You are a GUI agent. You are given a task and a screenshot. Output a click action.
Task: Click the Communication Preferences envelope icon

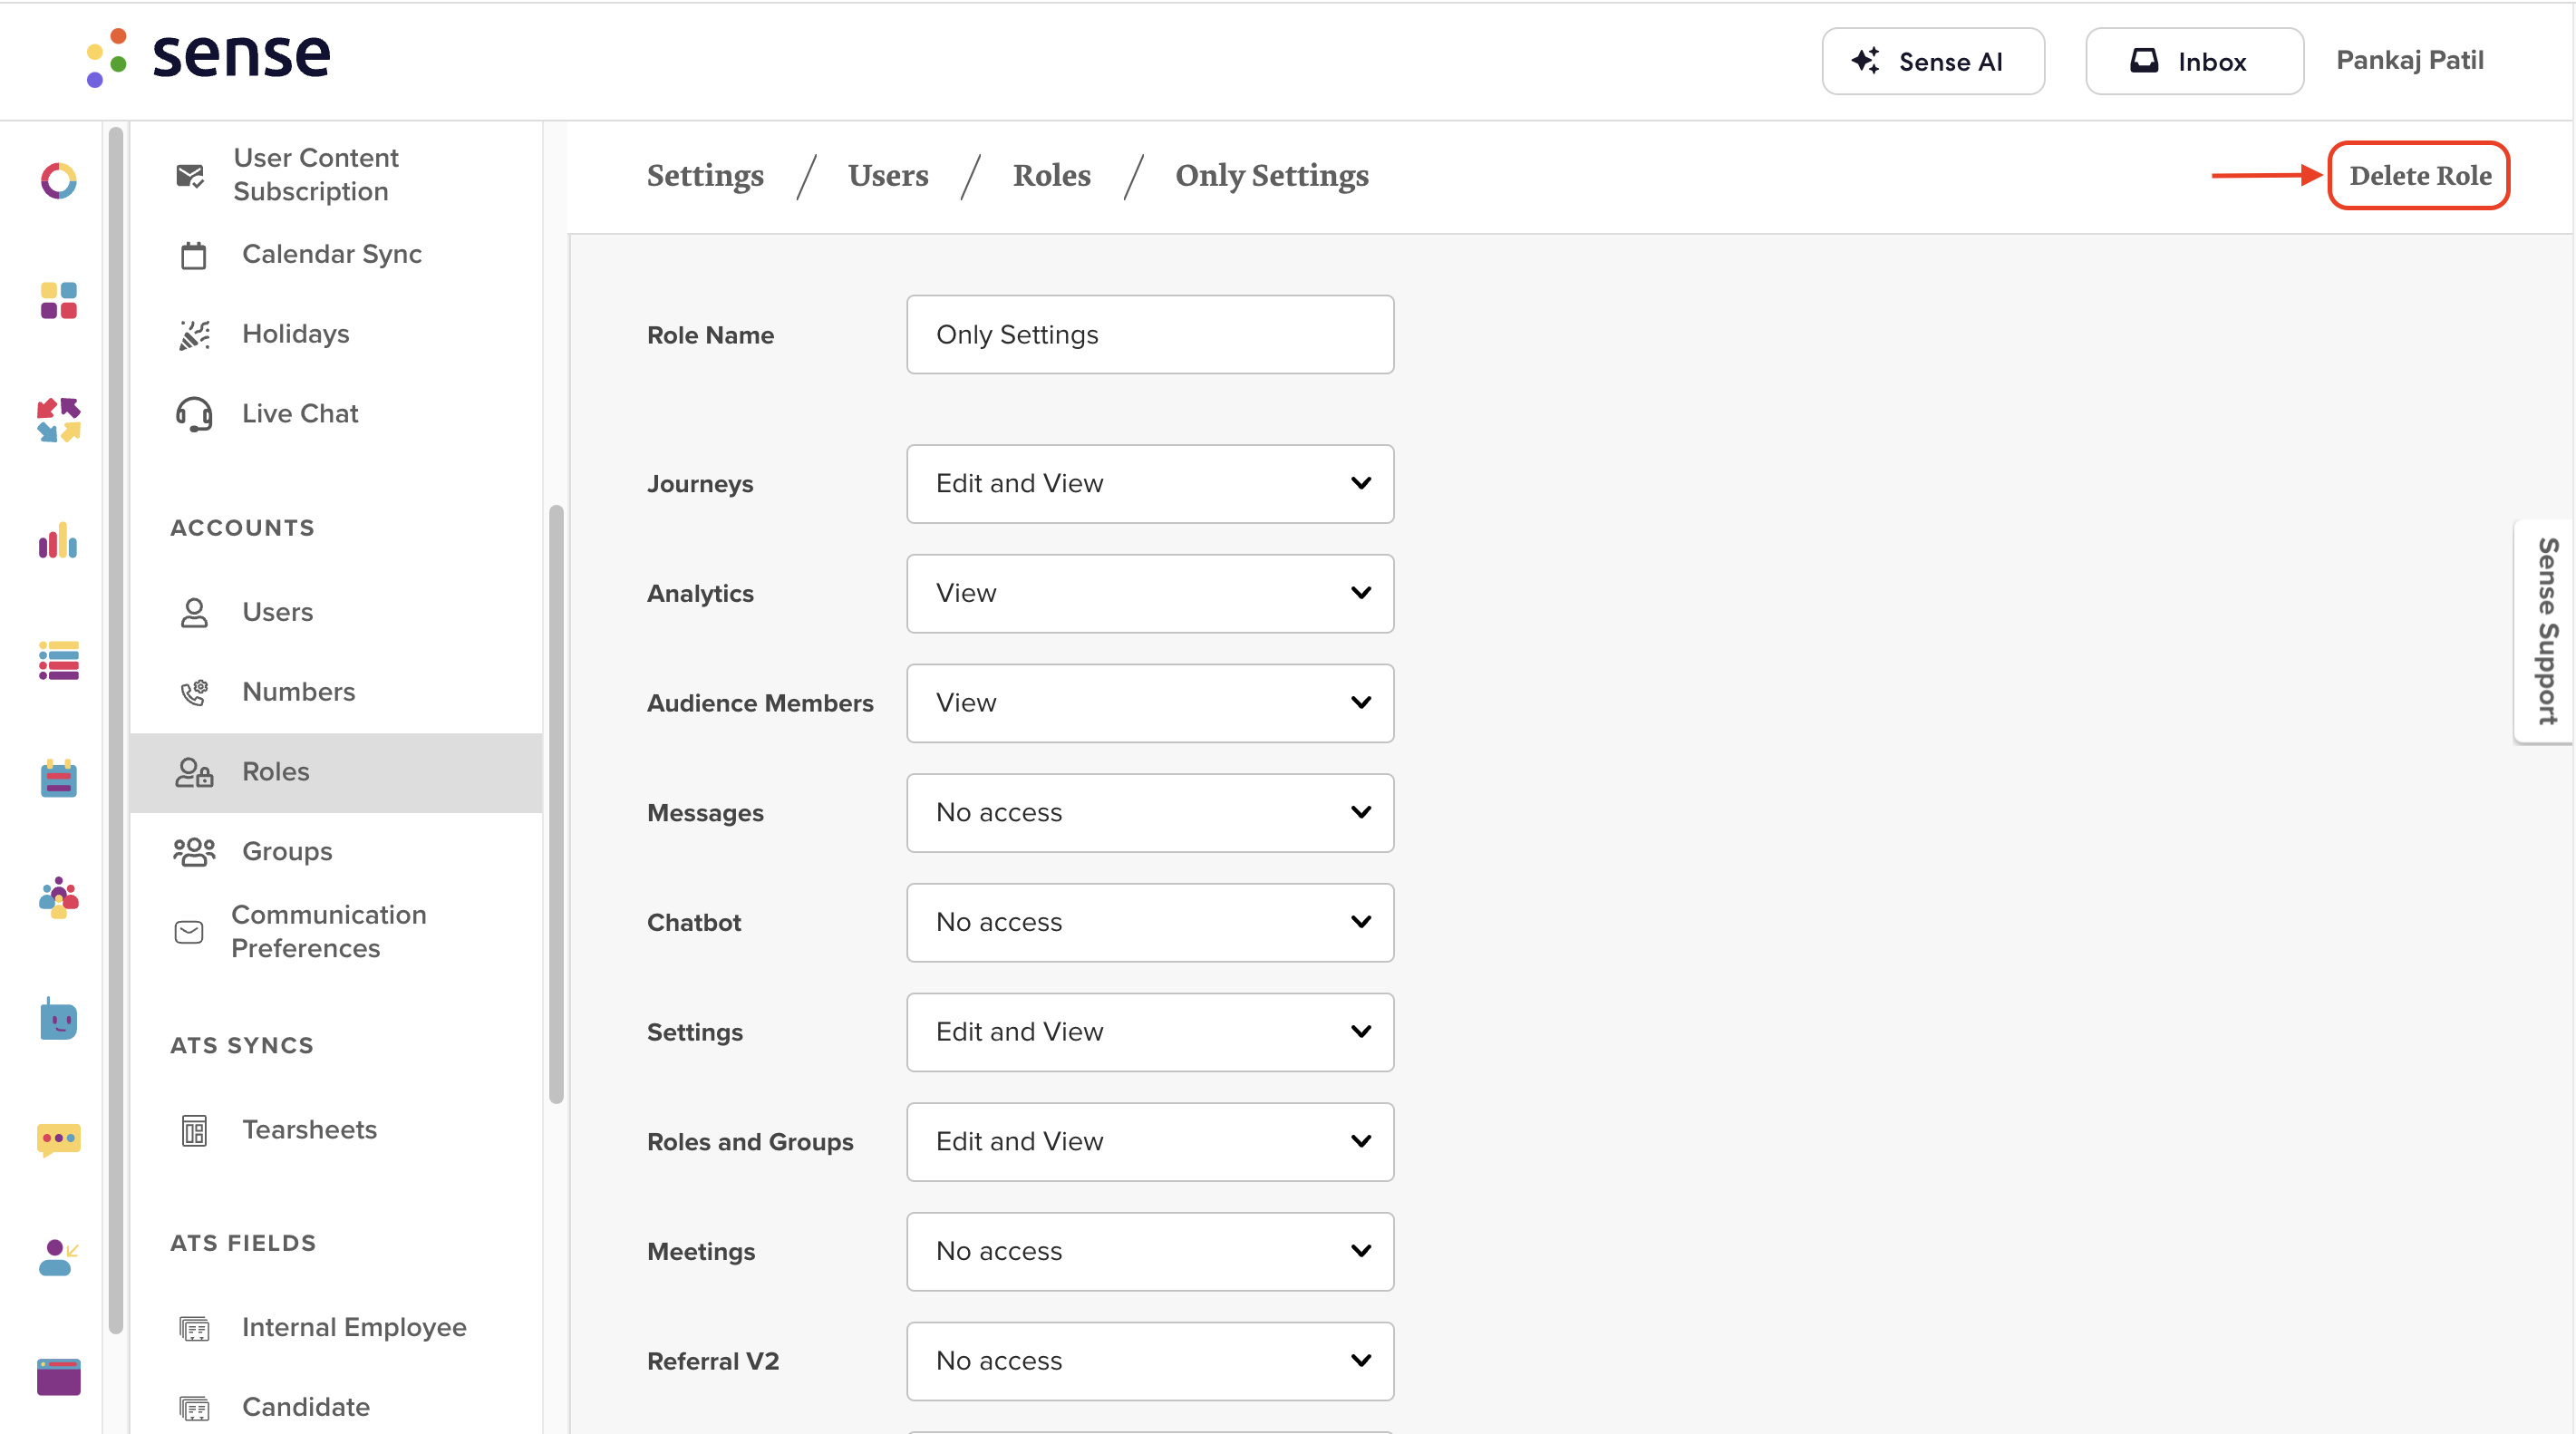point(189,932)
